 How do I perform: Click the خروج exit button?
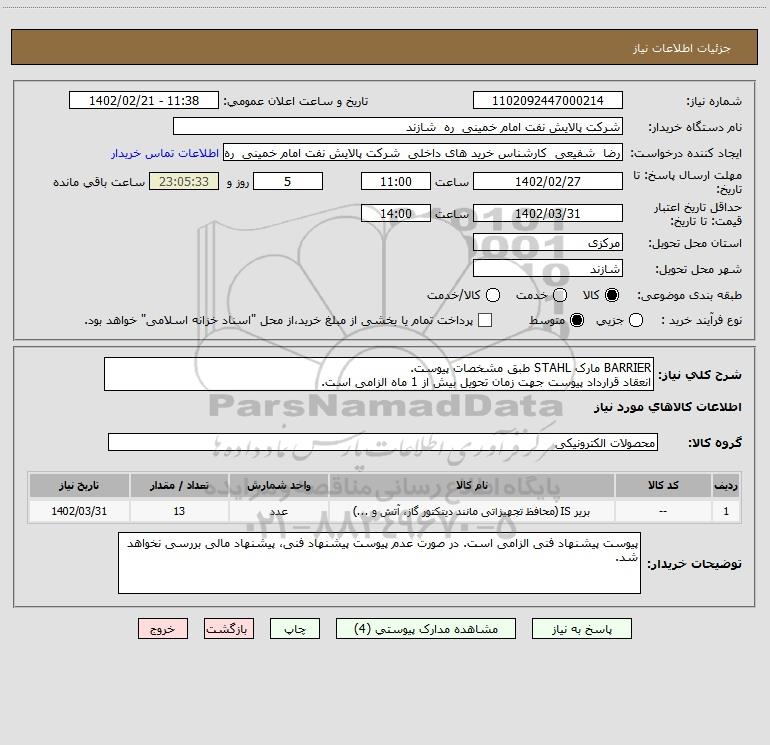point(163,629)
